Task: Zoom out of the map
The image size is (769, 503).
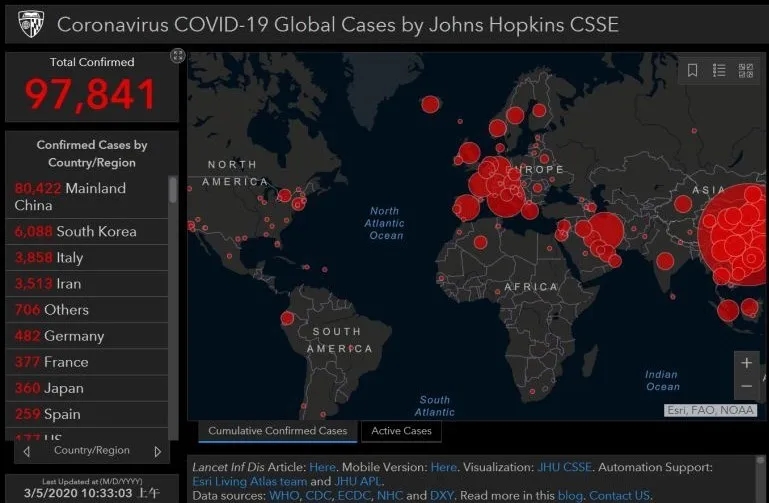Action: 746,386
